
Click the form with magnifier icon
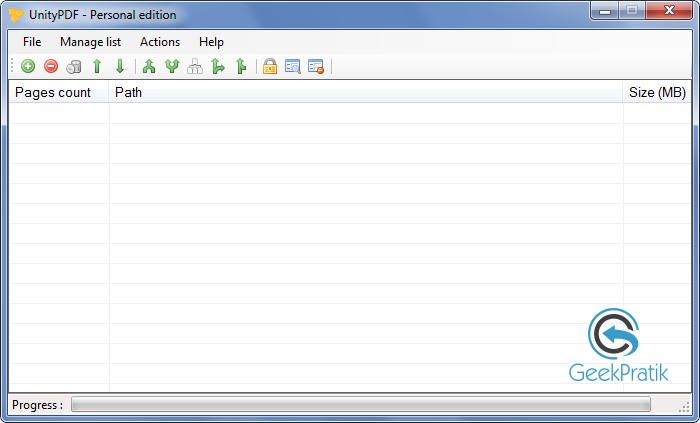(293, 66)
